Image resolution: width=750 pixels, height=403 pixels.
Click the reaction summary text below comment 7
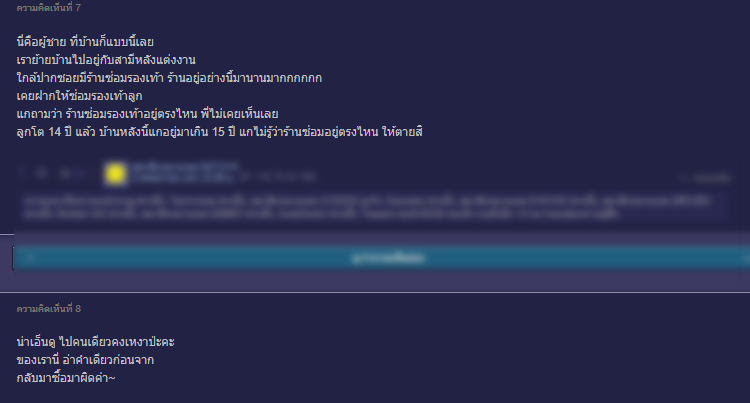(367, 207)
